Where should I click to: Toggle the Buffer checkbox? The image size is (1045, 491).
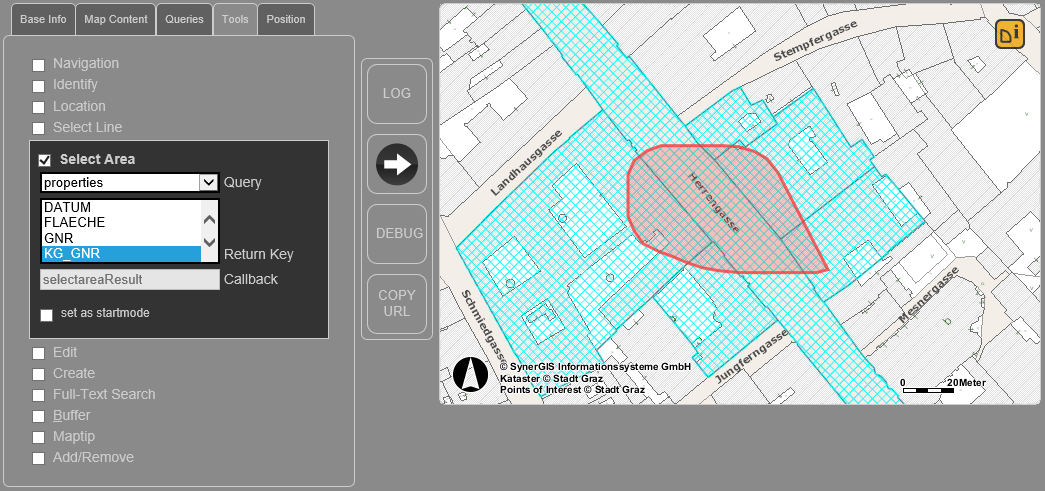(x=39, y=416)
